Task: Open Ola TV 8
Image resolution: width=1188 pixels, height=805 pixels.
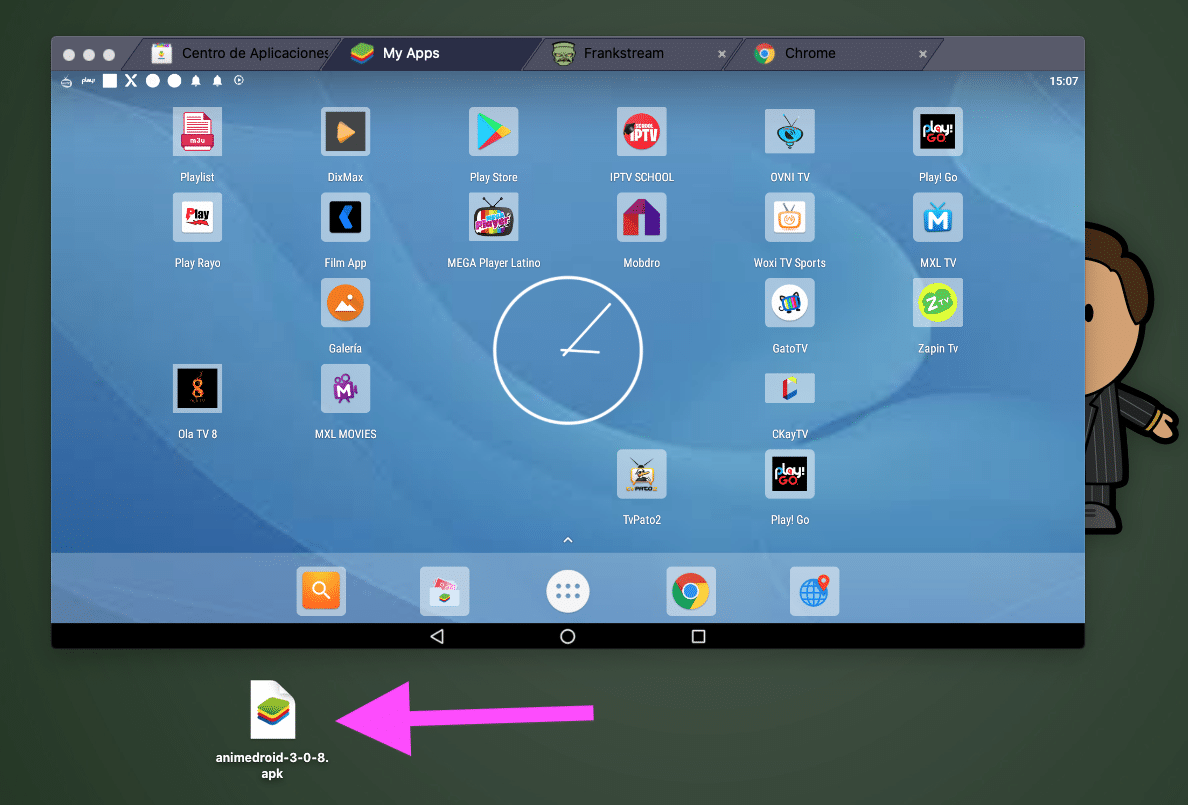Action: [x=197, y=388]
